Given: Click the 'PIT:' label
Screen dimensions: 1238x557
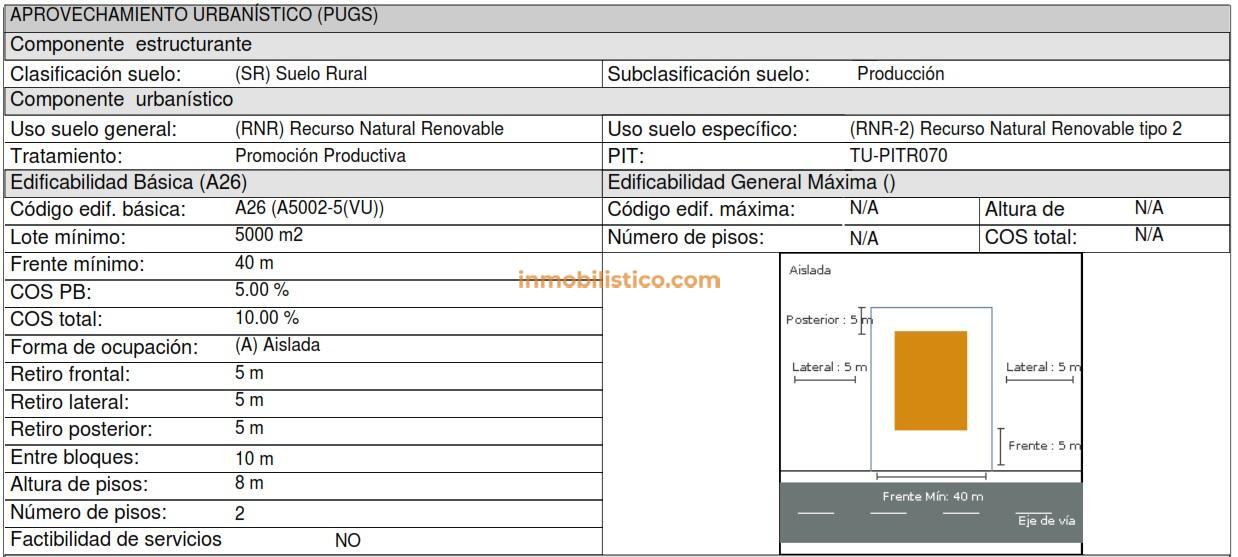Looking at the screenshot, I should pos(626,156).
